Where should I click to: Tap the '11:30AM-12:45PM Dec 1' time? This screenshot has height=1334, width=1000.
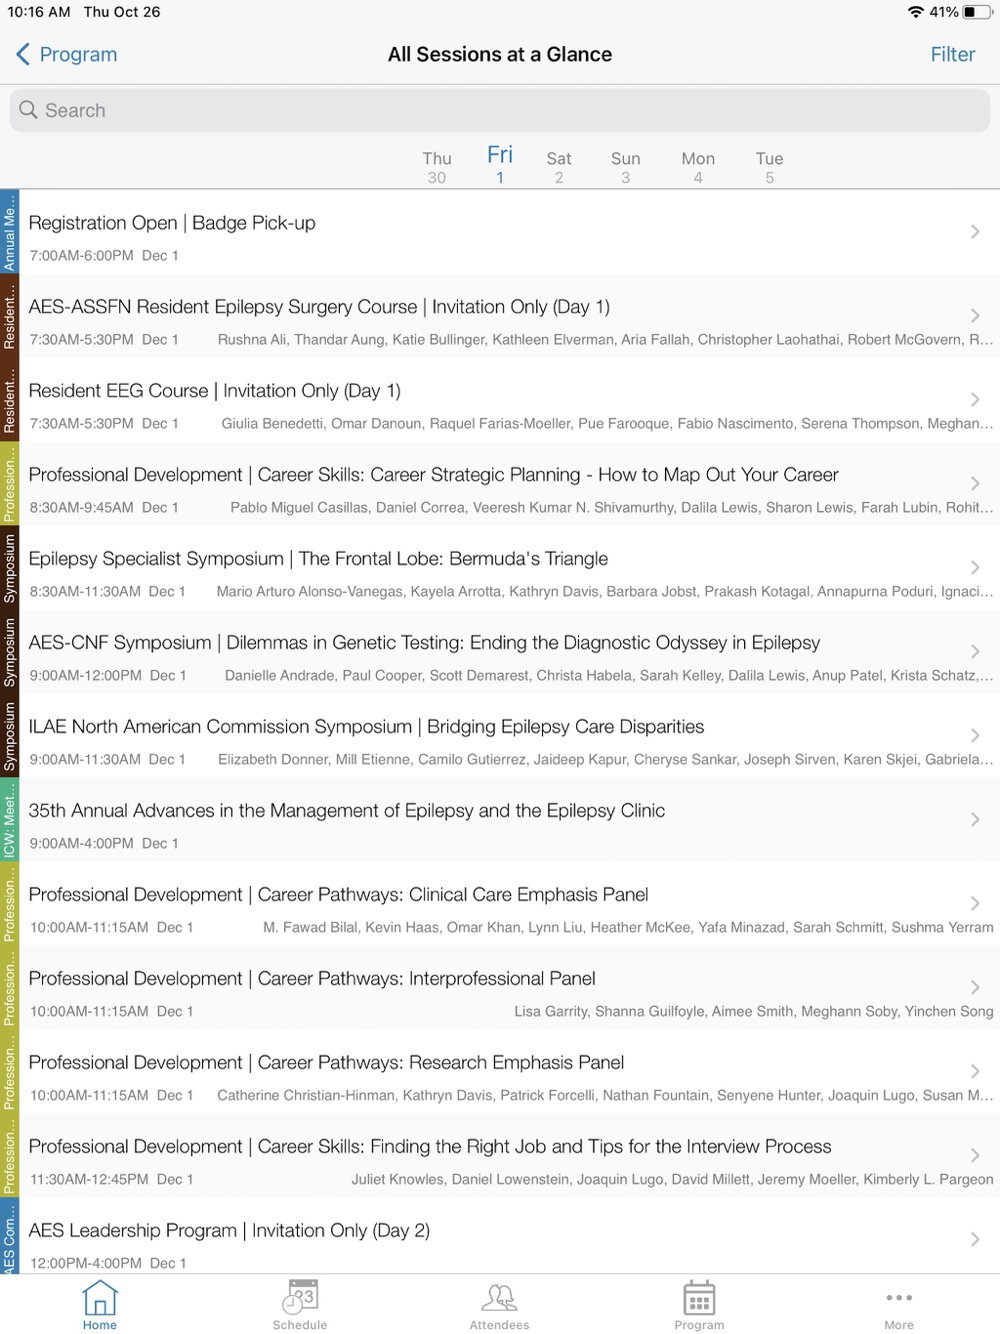pyautogui.click(x=112, y=1180)
